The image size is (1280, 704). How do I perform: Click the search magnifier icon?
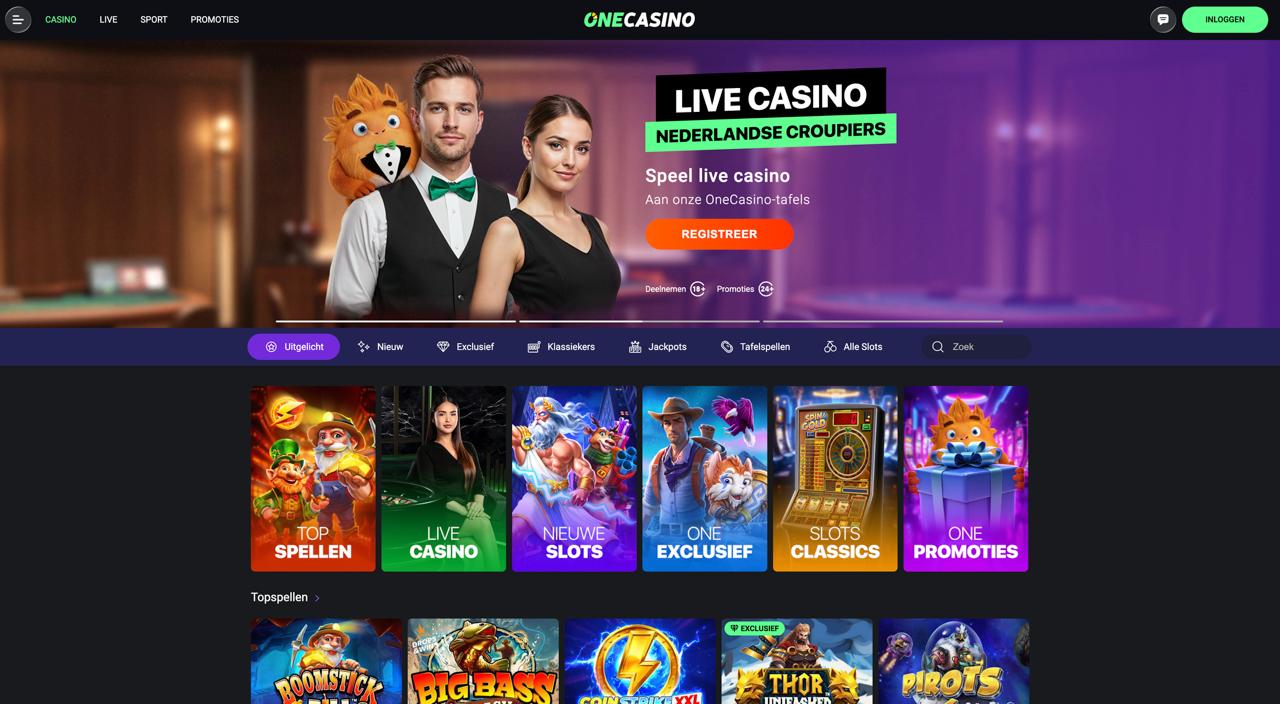[937, 347]
